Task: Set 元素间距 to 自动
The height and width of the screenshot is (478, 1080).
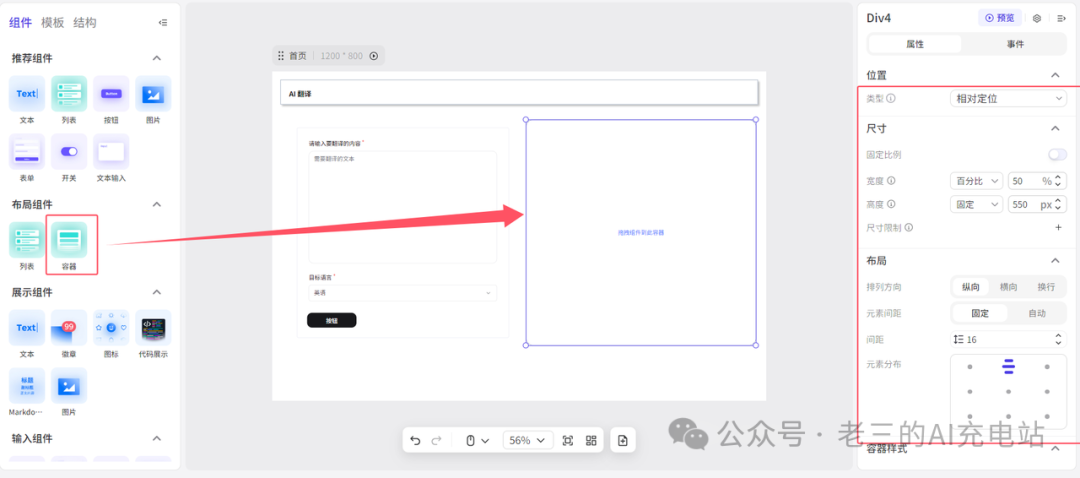Action: tap(1037, 313)
